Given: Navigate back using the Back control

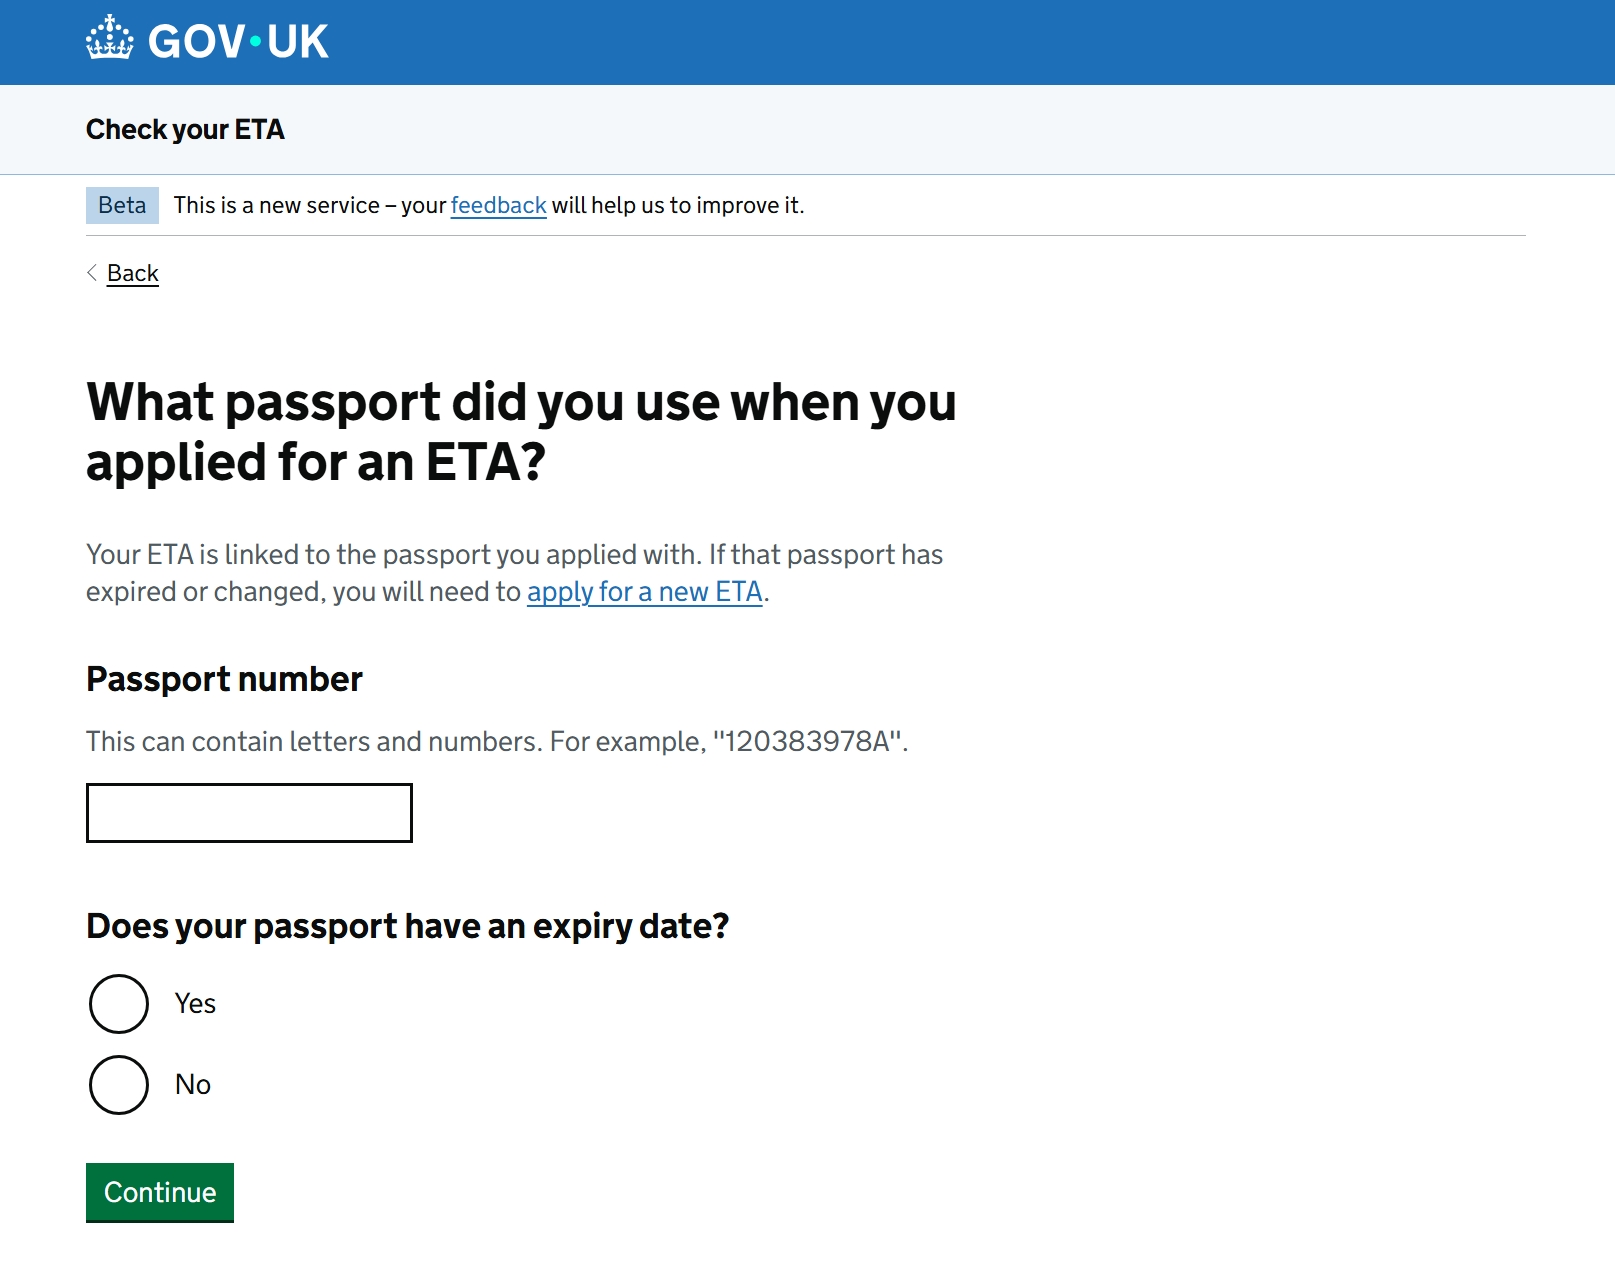Looking at the screenshot, I should (131, 272).
